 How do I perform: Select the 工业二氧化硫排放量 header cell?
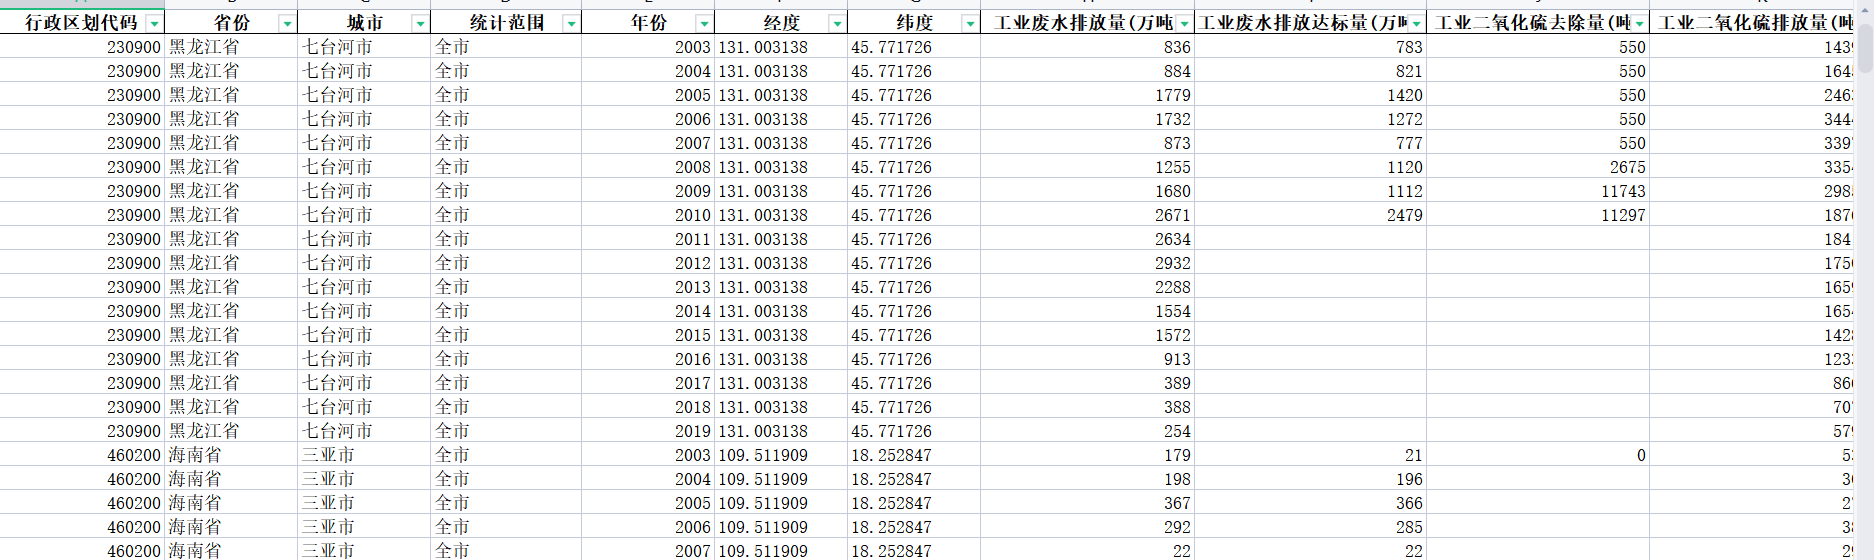click(x=1752, y=22)
